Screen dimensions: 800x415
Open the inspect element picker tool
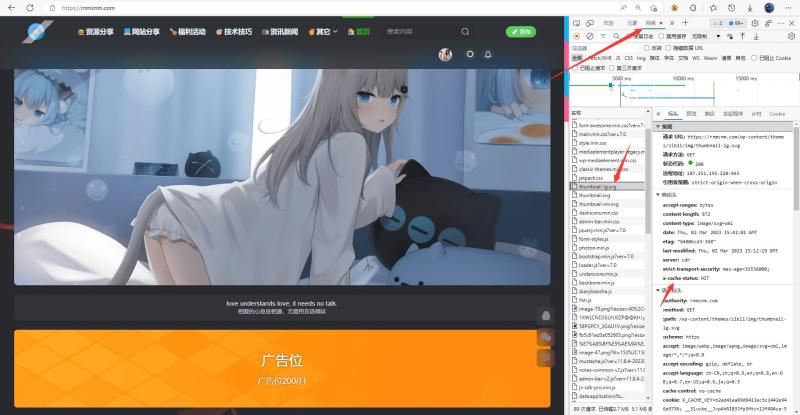577,23
